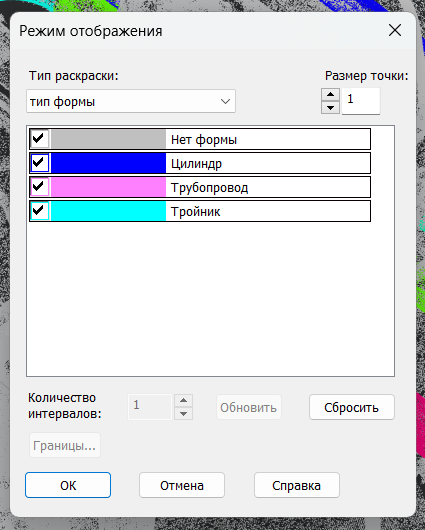425x530 pixels.
Task: Confirm with the ОК button
Action: pos(68,485)
